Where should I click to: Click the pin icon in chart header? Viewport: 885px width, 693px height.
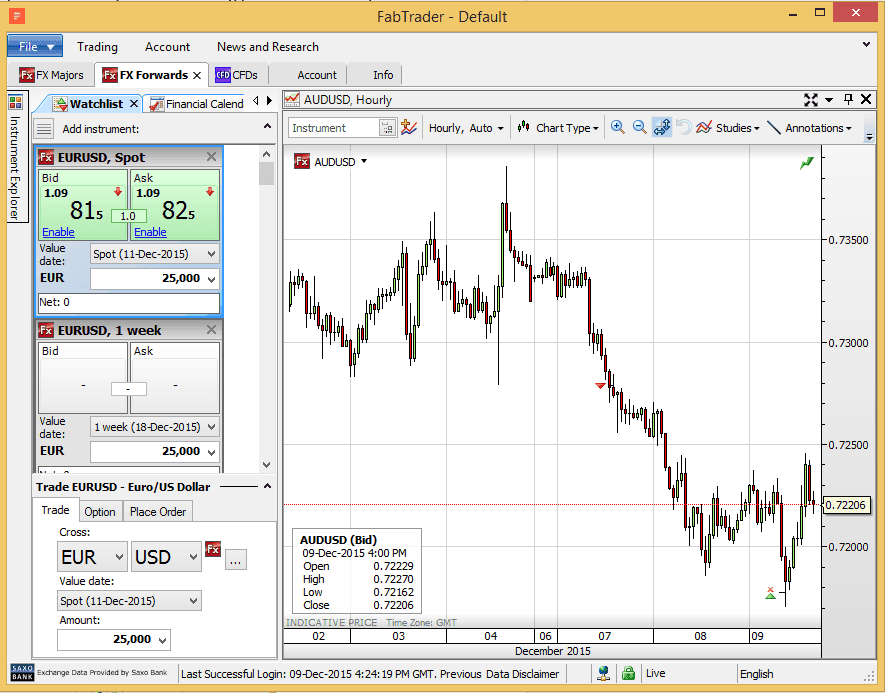coord(848,99)
